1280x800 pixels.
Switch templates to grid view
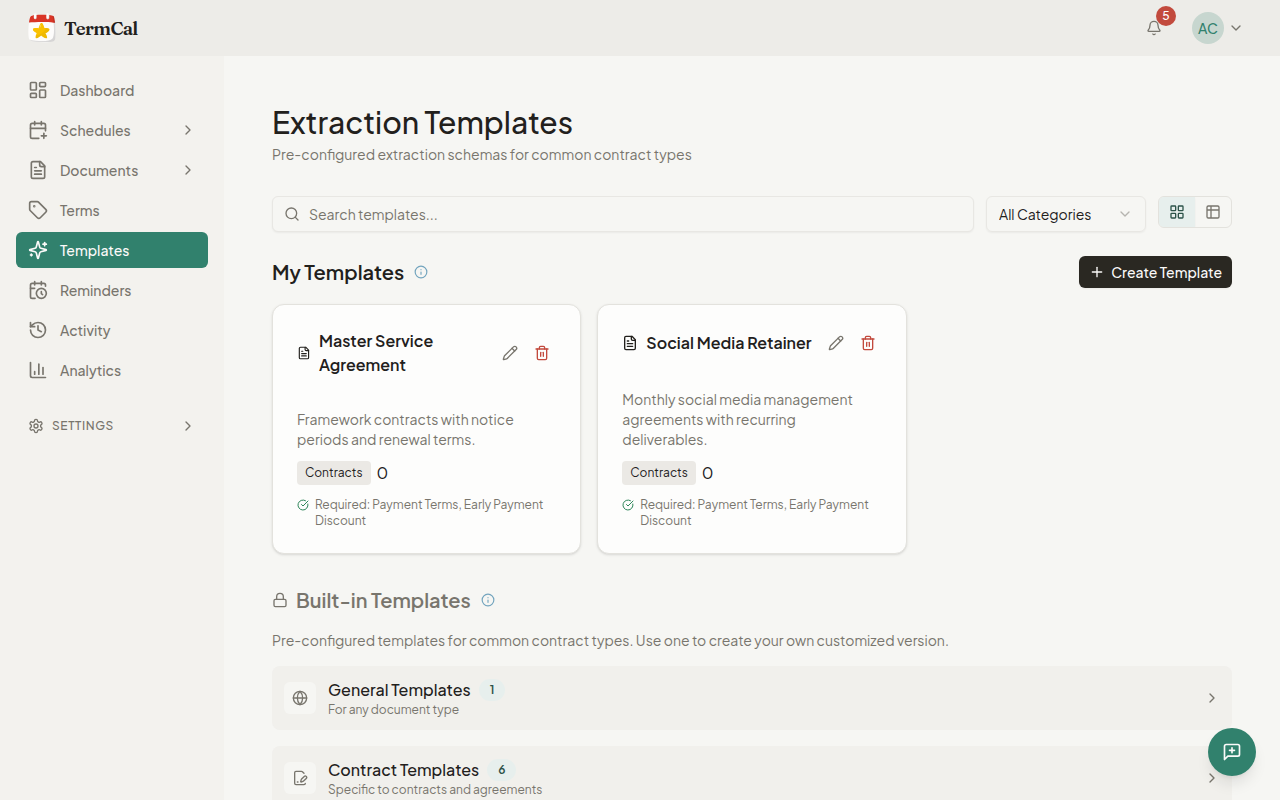1177,212
